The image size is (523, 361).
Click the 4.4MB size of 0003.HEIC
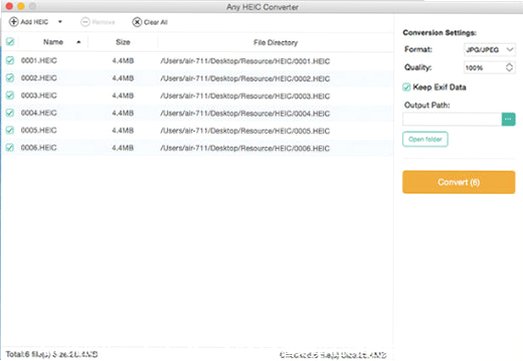tap(123, 95)
